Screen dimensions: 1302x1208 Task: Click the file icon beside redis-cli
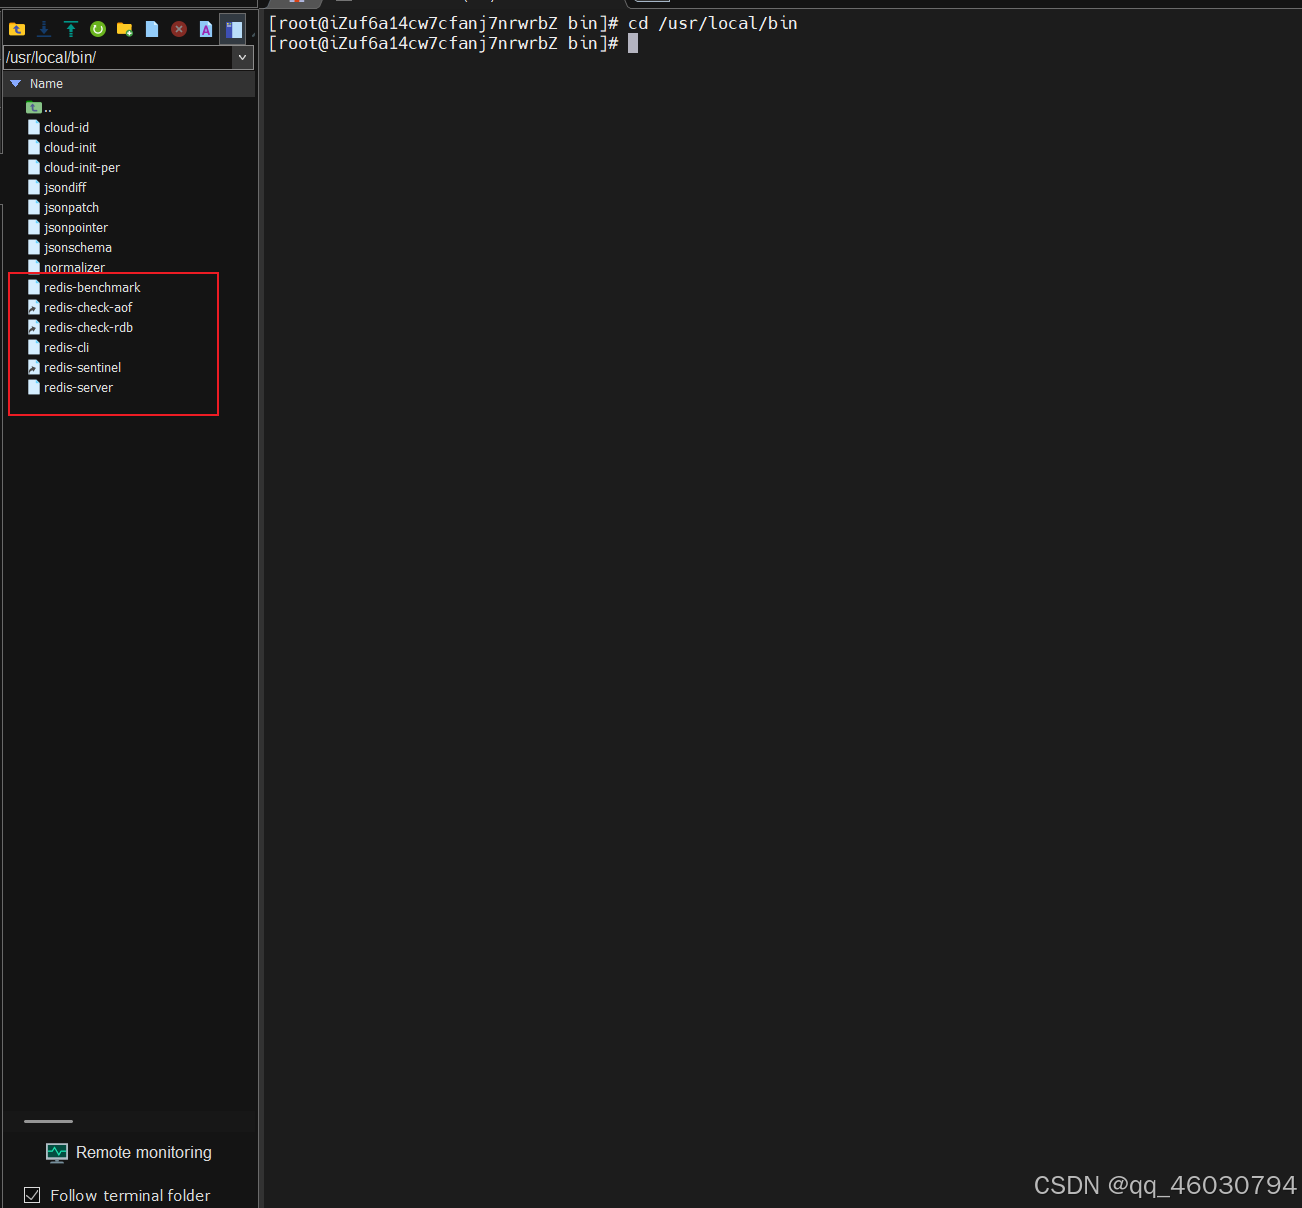[34, 347]
